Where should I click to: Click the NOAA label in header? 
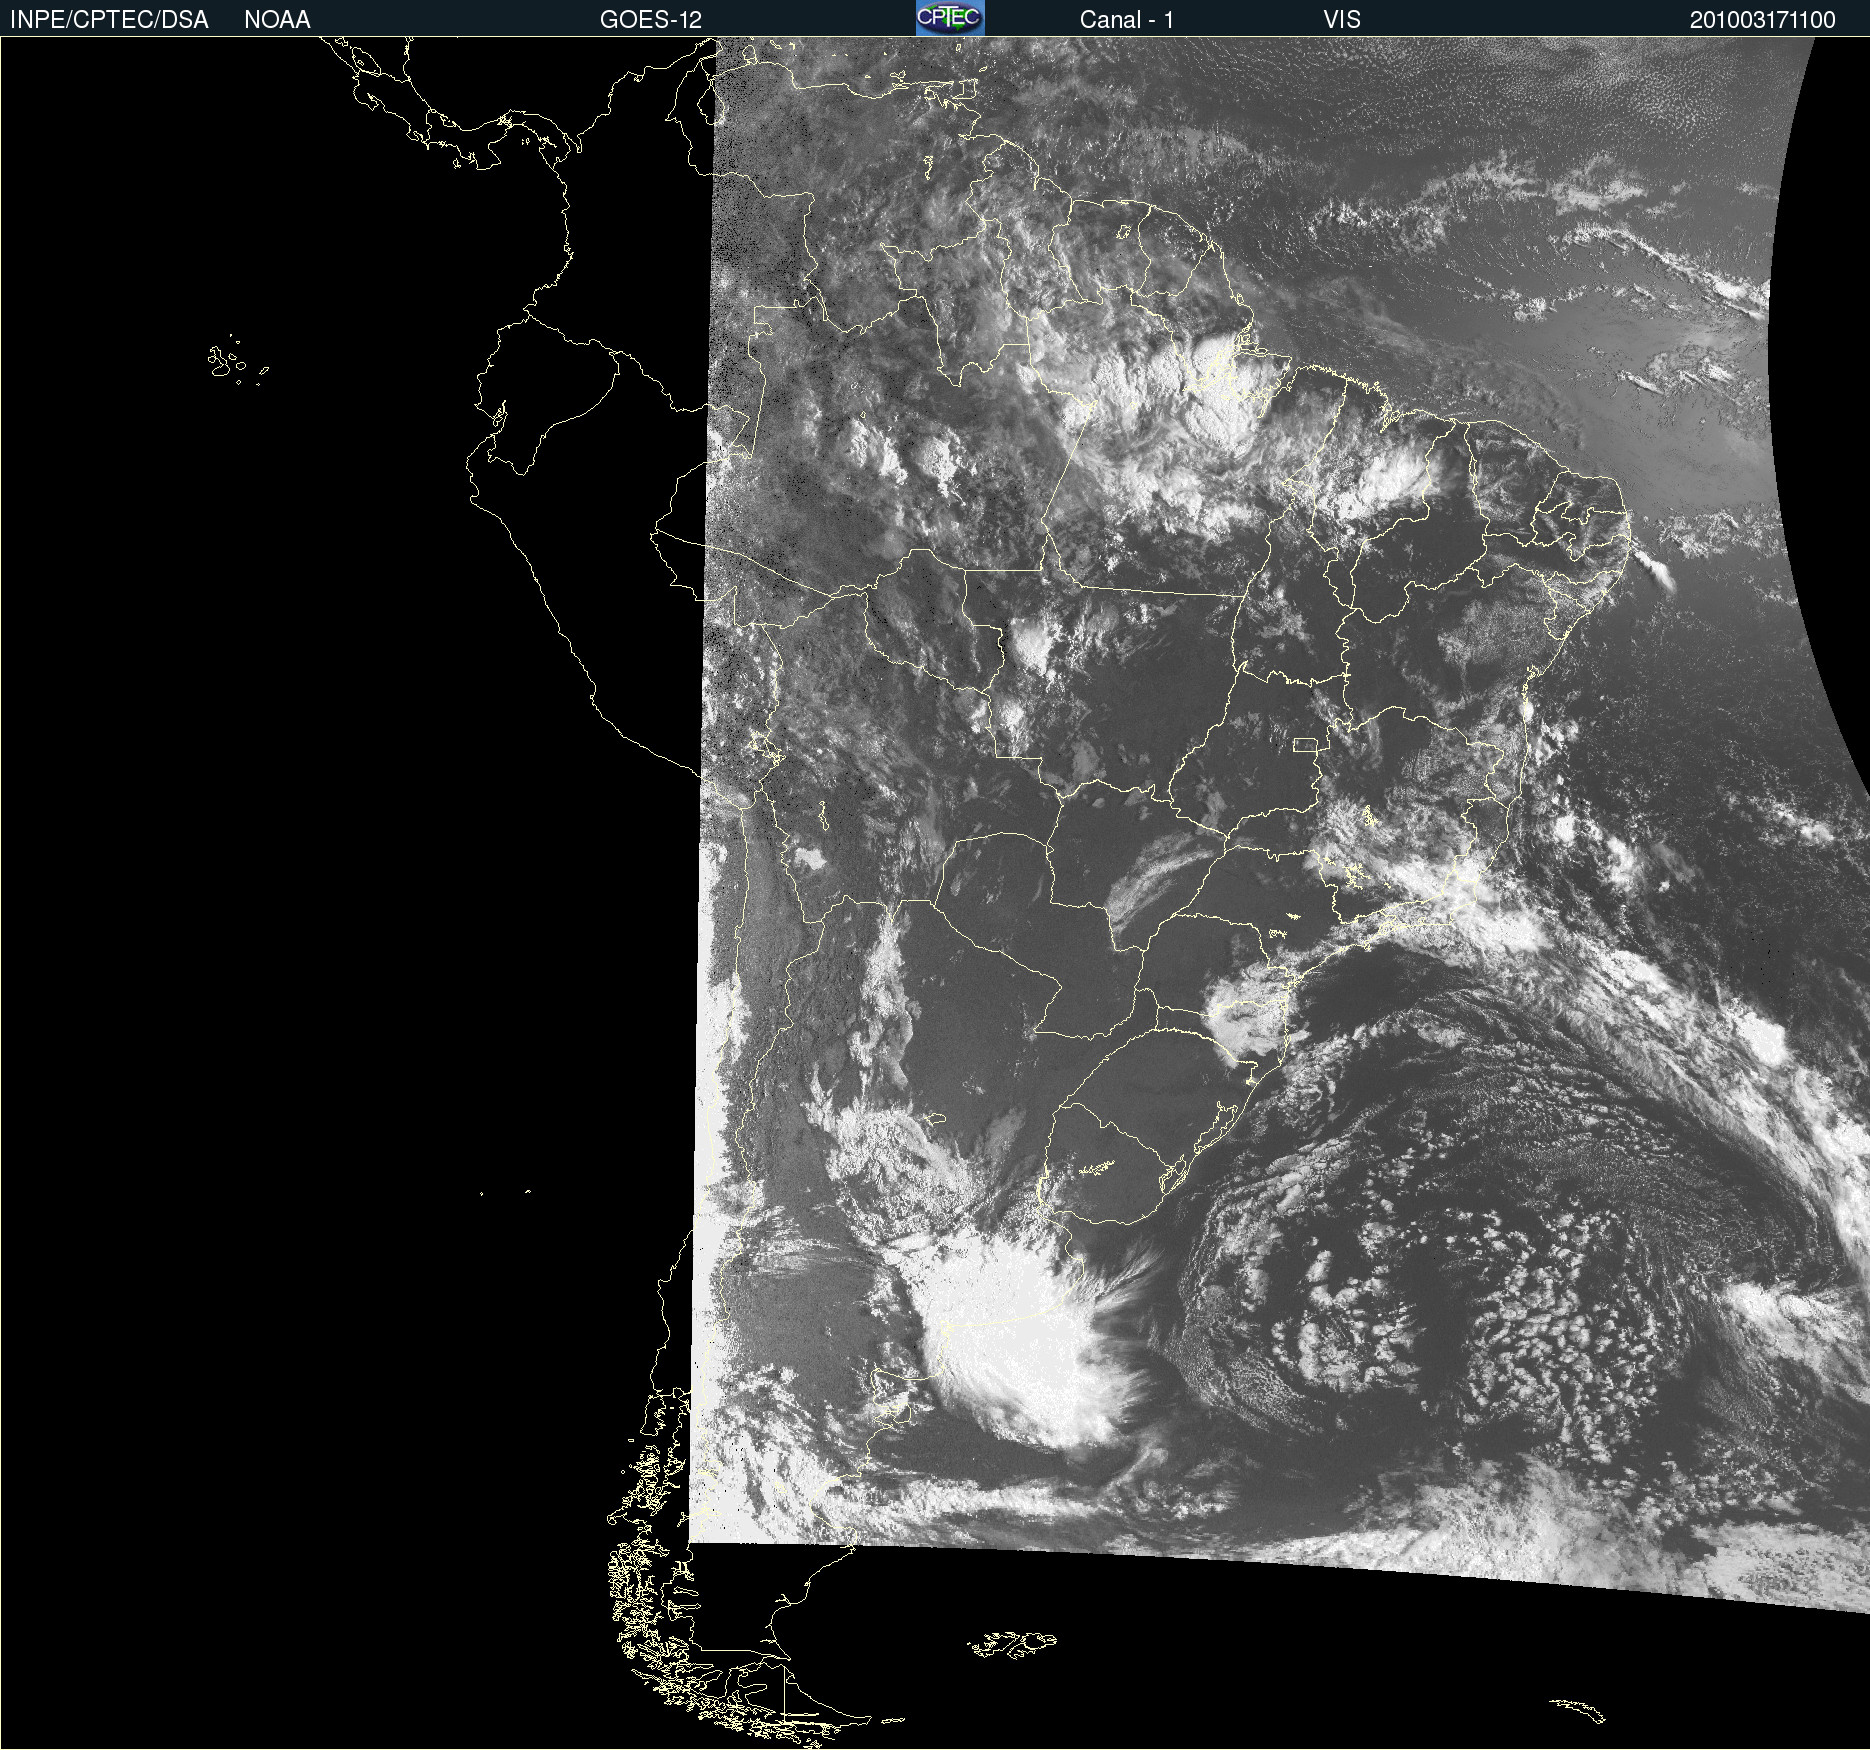(277, 20)
